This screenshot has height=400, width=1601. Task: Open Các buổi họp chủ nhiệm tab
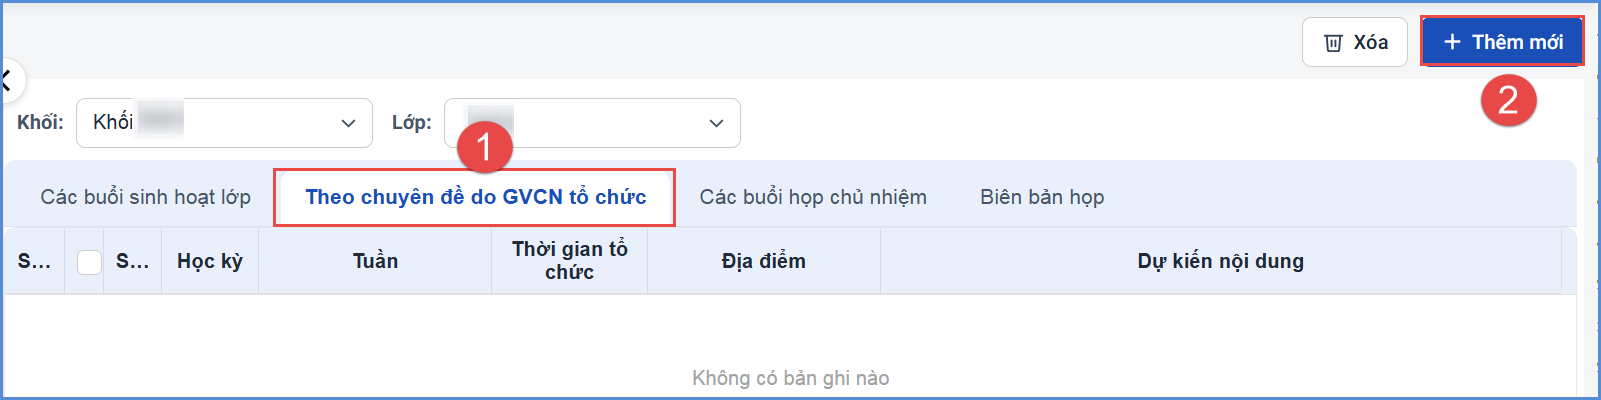point(813,197)
